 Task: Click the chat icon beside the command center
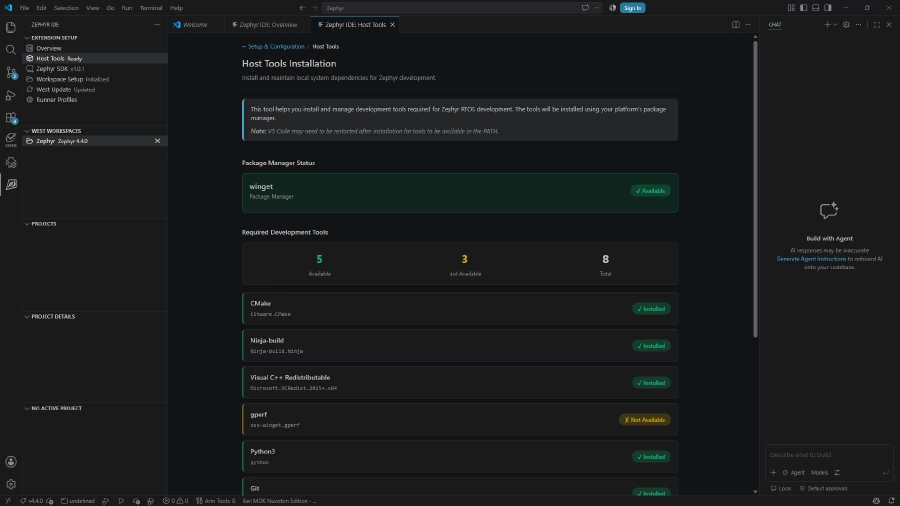[585, 8]
